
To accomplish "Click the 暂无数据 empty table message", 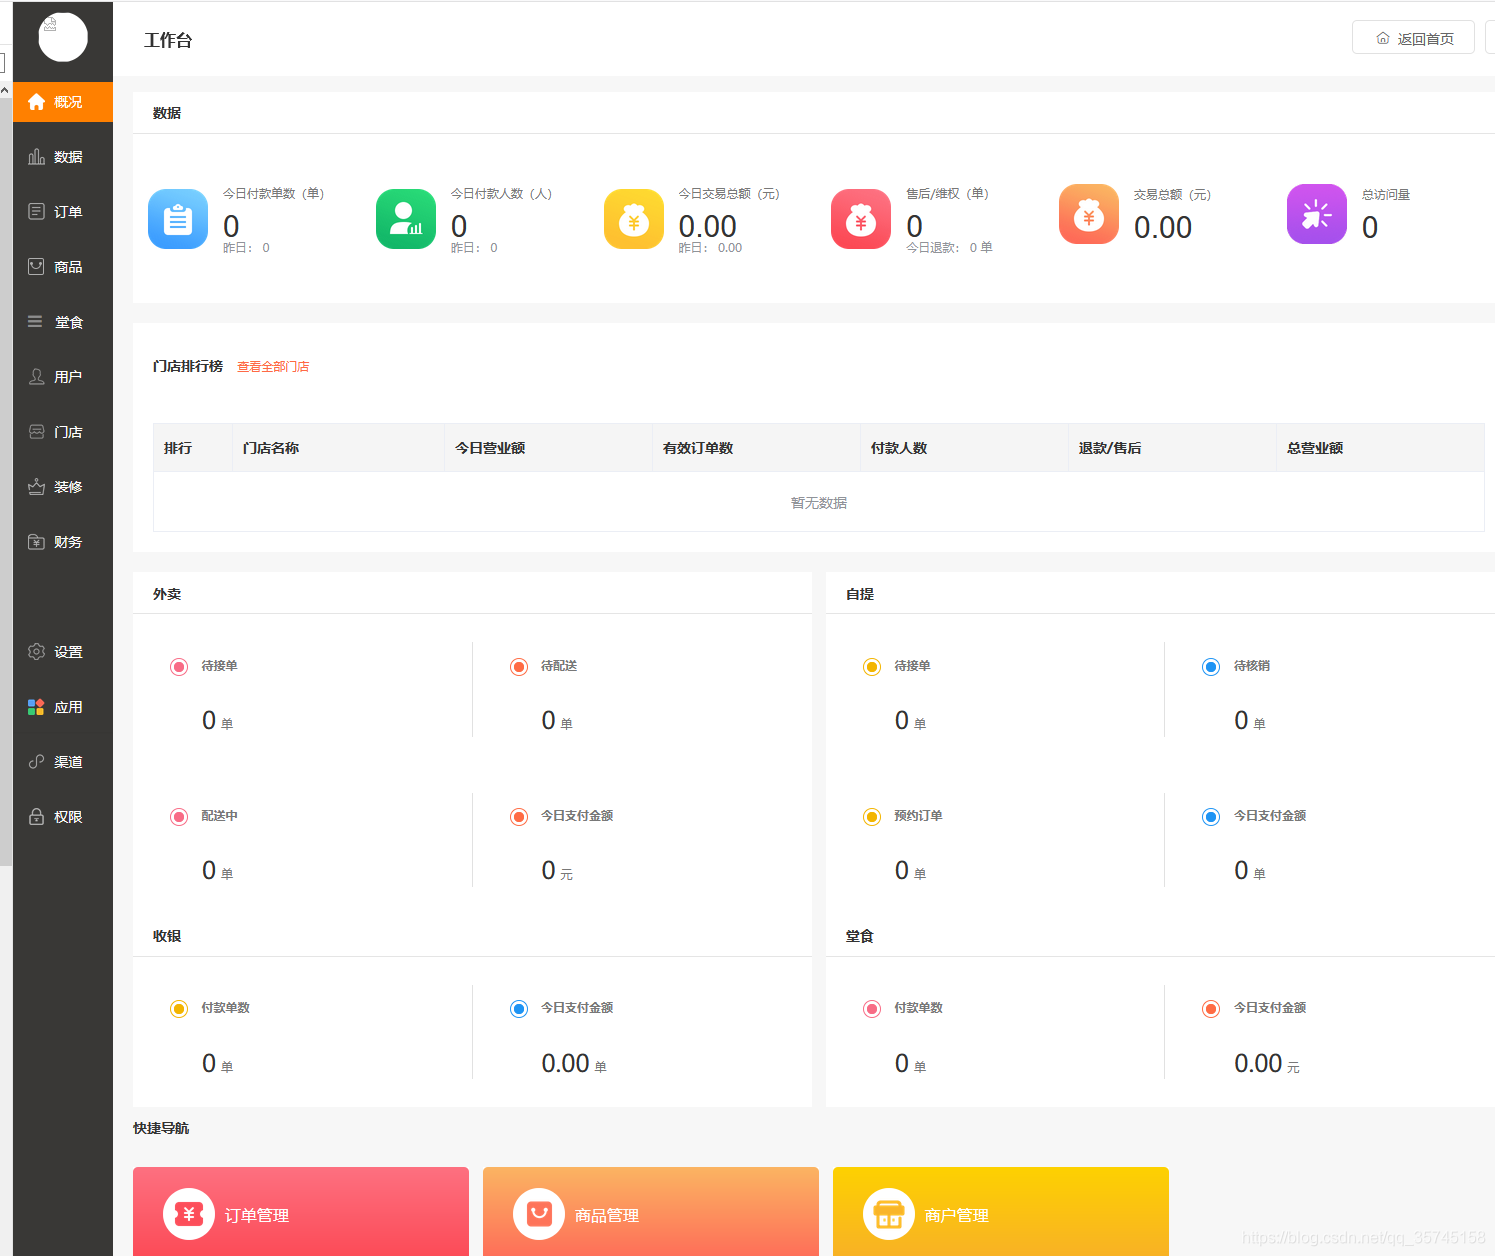I will point(818,503).
